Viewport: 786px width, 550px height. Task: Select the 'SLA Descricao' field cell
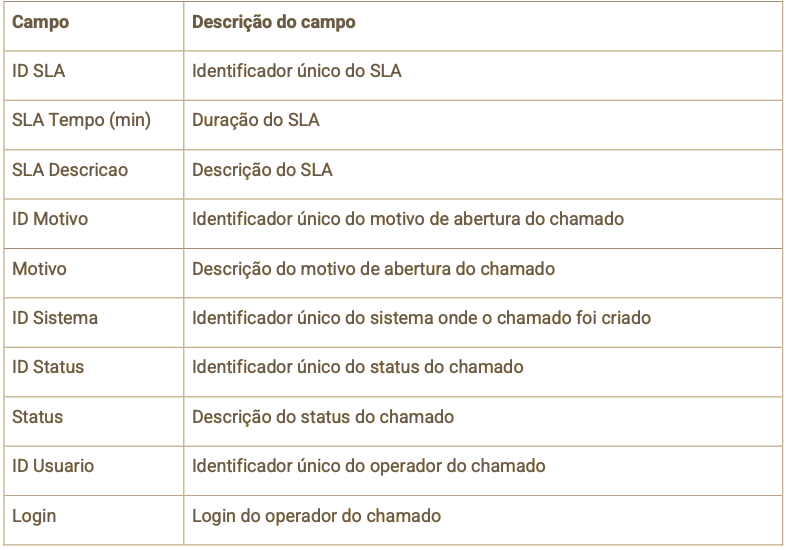click(94, 174)
